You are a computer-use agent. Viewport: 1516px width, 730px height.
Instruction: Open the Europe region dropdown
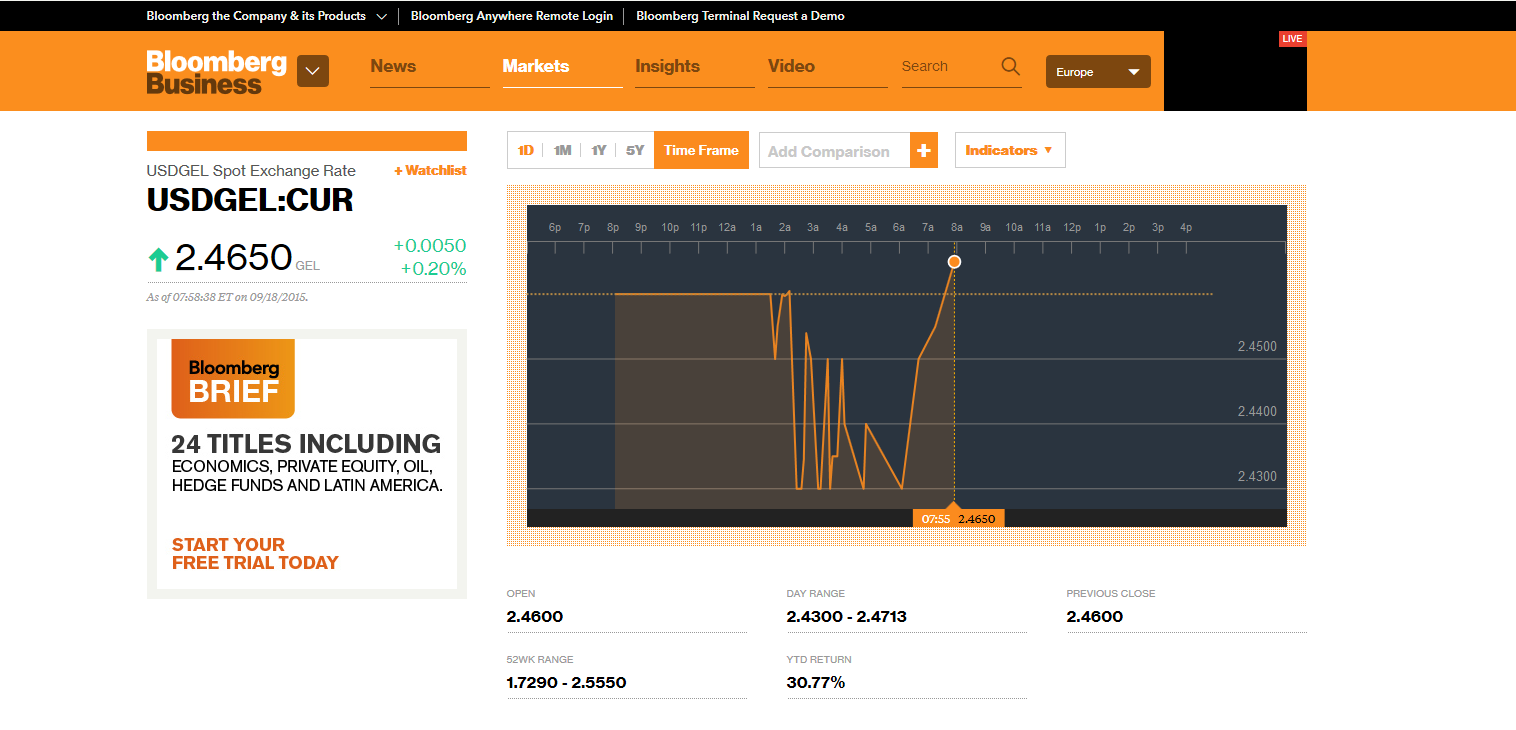click(x=1097, y=72)
